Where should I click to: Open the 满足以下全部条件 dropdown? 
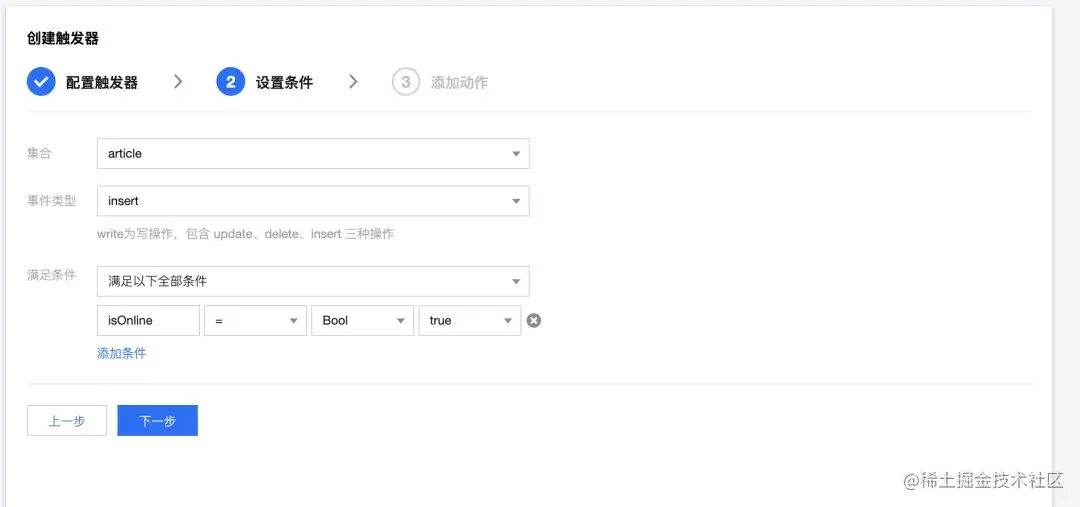click(x=313, y=281)
